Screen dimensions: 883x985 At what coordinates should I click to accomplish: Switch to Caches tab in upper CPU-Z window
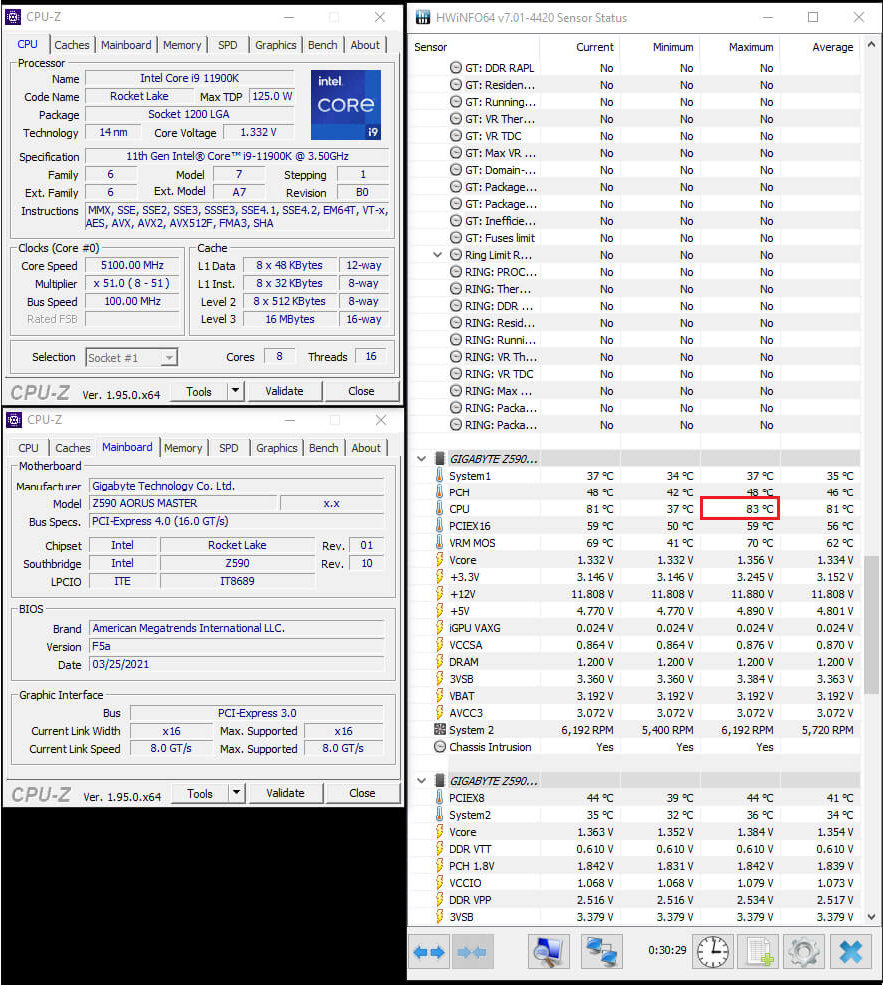[72, 45]
